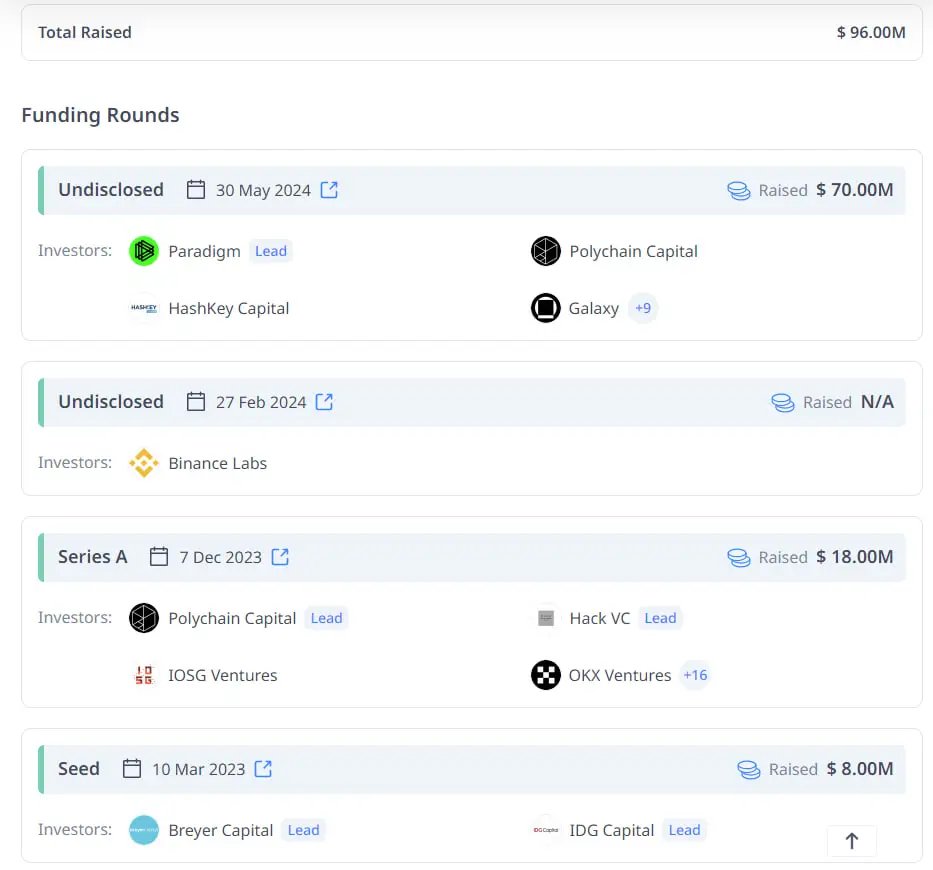Click the 'Total Raised' label
Image resolution: width=933 pixels, height=870 pixels.
[84, 32]
